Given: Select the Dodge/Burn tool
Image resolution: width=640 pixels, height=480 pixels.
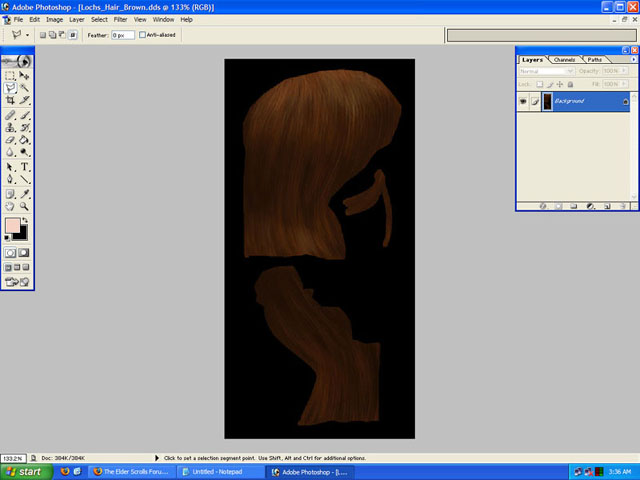Looking at the screenshot, I should point(24,152).
